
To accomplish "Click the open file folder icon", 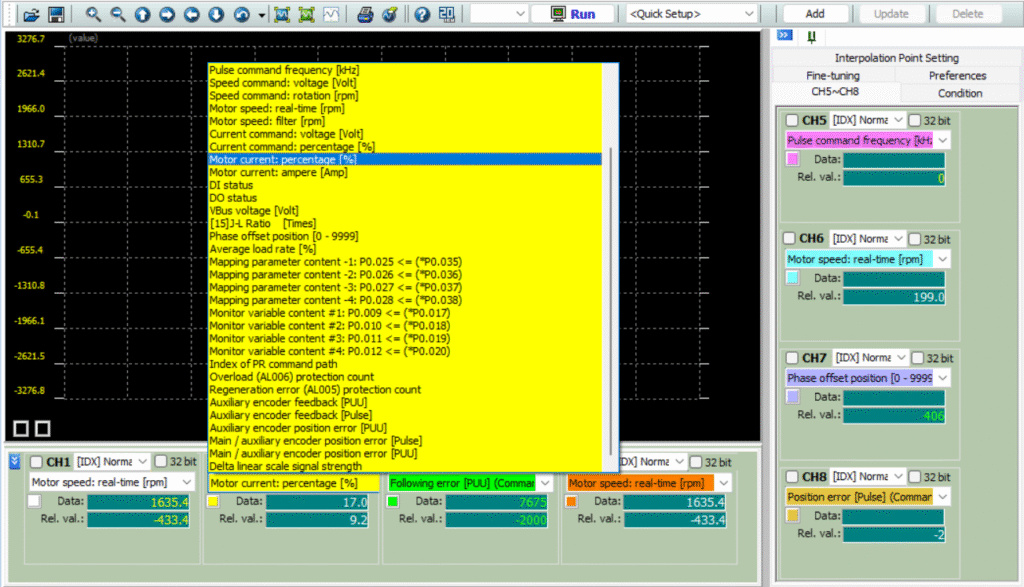I will click(31, 15).
